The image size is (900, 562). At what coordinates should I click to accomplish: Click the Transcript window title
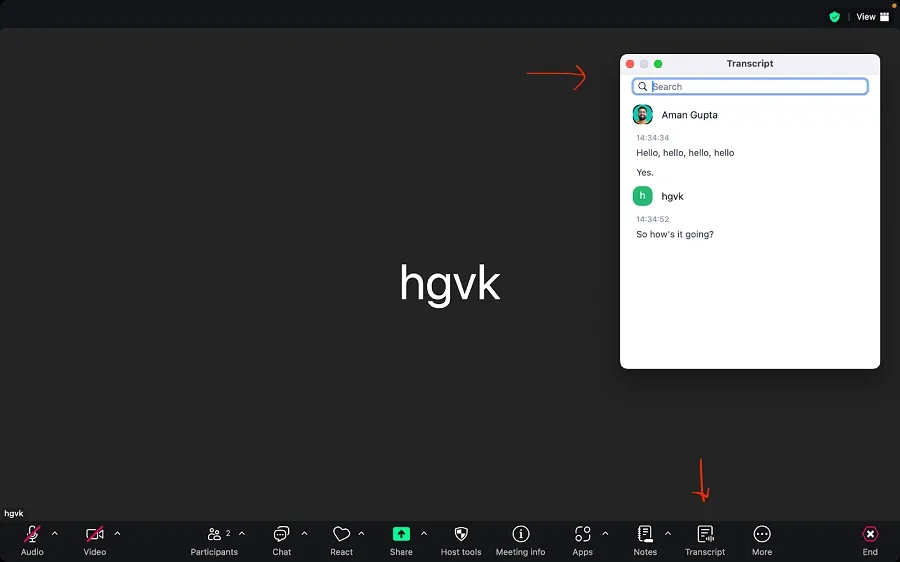(750, 64)
